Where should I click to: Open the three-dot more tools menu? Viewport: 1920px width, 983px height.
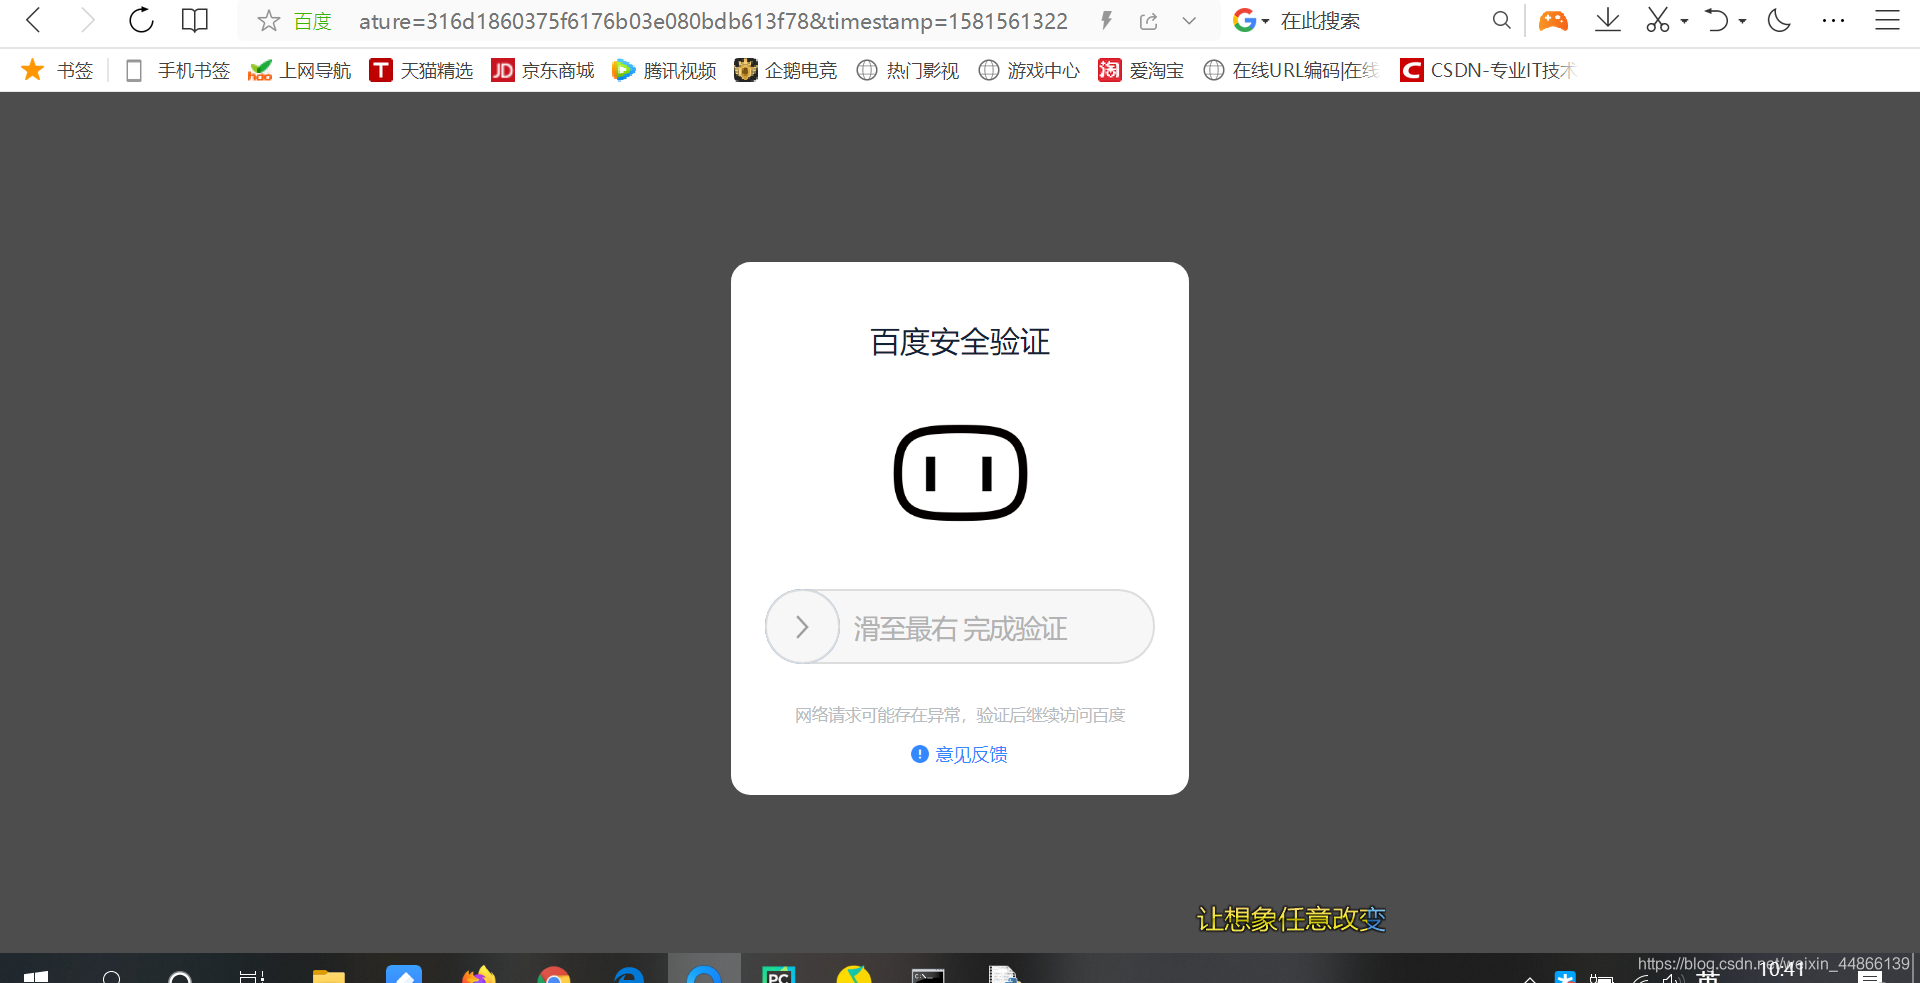coord(1833,20)
